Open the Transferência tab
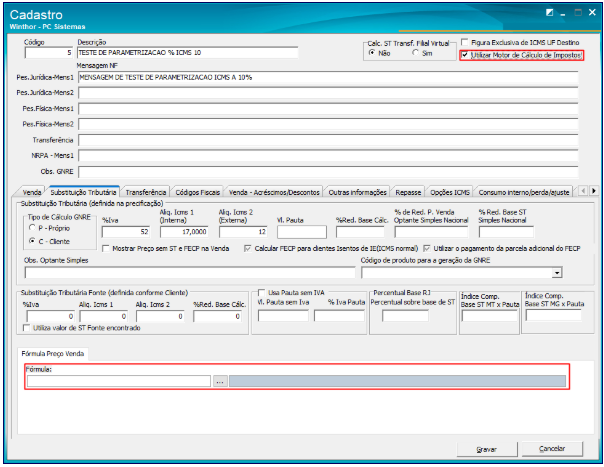This screenshot has width=604, height=467. [146, 192]
